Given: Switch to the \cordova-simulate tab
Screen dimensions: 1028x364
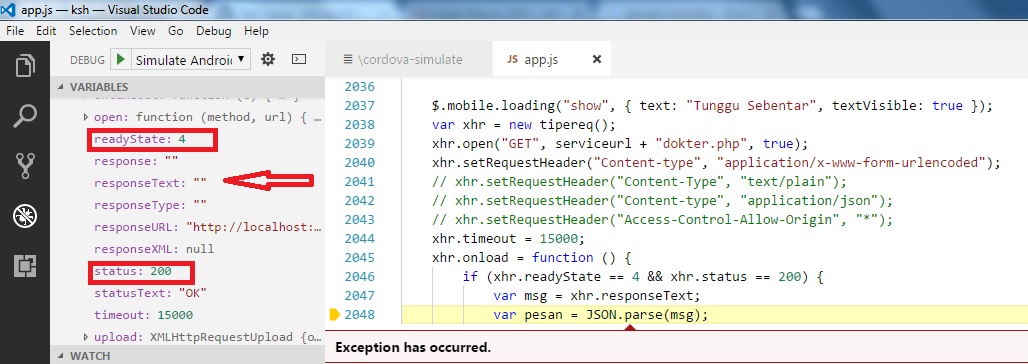Looking at the screenshot, I should pos(409,59).
